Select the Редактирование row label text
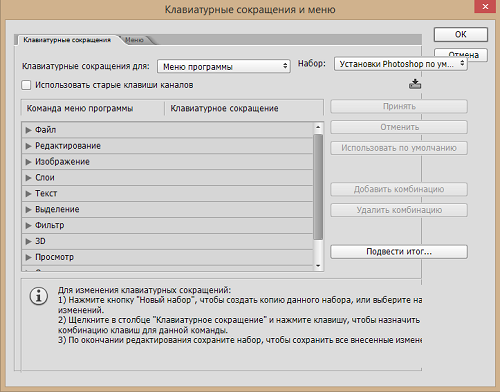The width and height of the screenshot is (500, 392). 68,146
